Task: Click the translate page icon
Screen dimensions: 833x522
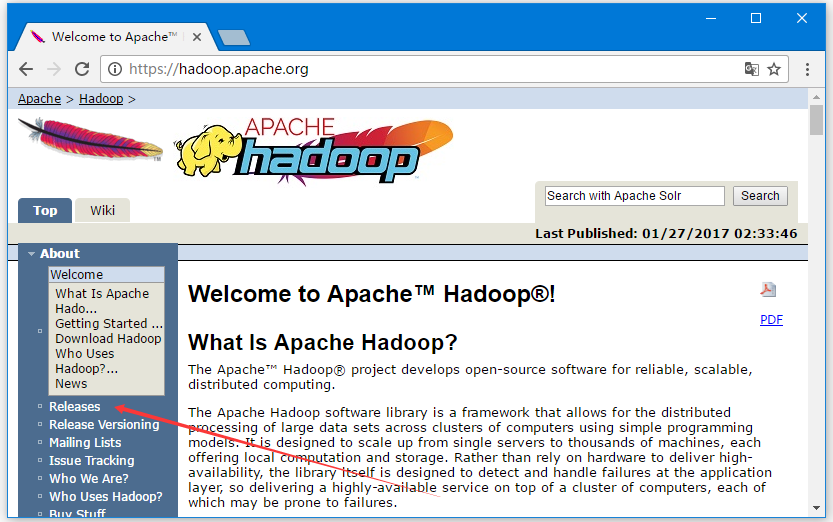Action: pyautogui.click(x=751, y=69)
